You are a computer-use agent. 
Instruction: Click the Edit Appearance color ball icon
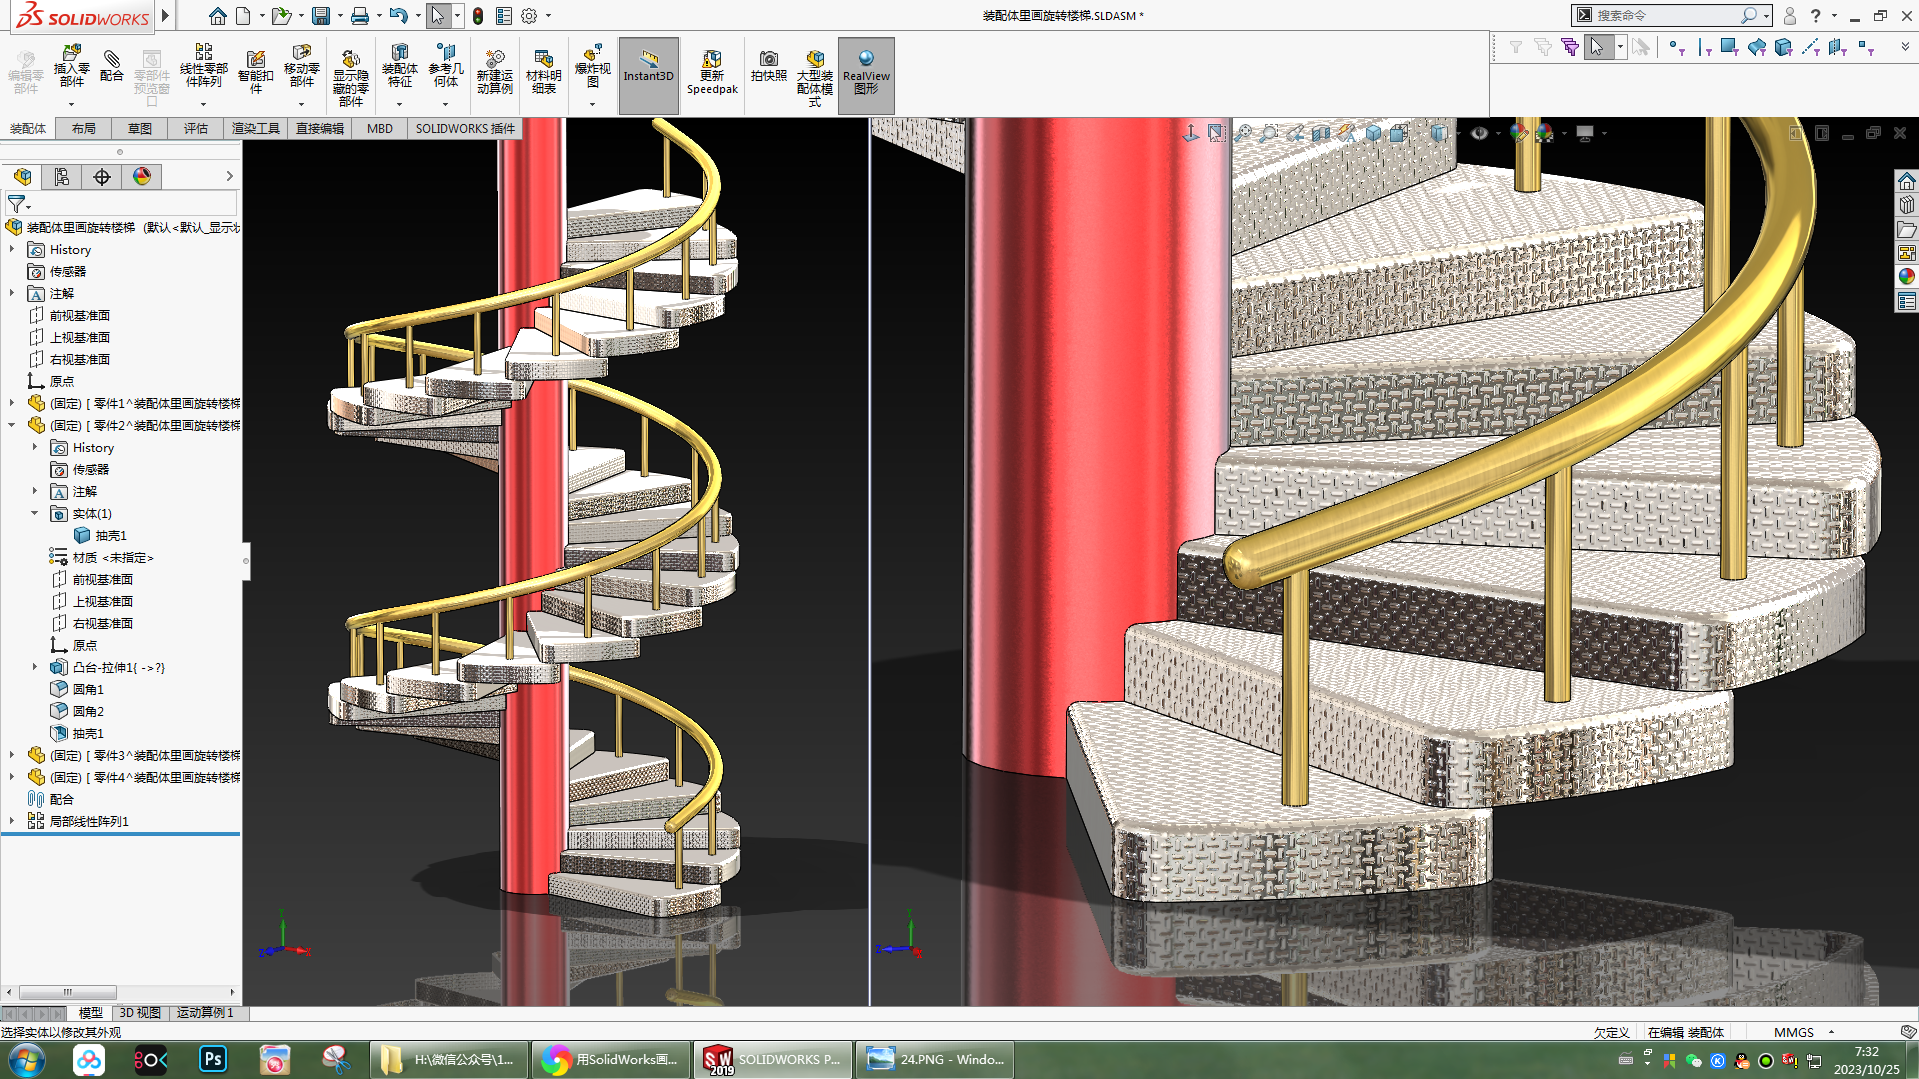click(1519, 133)
